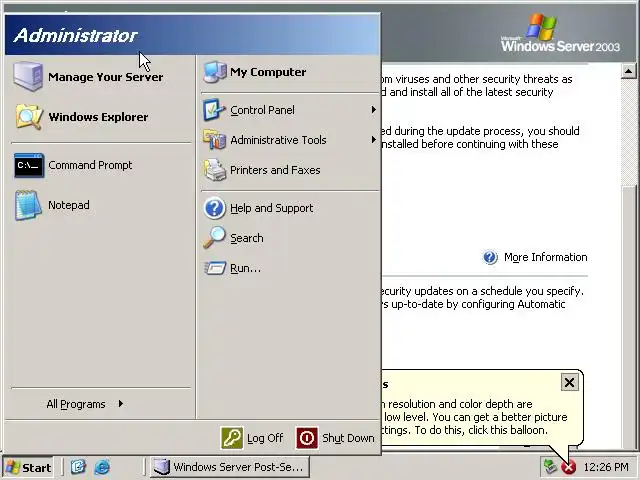Image resolution: width=640 pixels, height=480 pixels.
Task: Expand the Control Panel submenu arrow
Action: click(373, 110)
